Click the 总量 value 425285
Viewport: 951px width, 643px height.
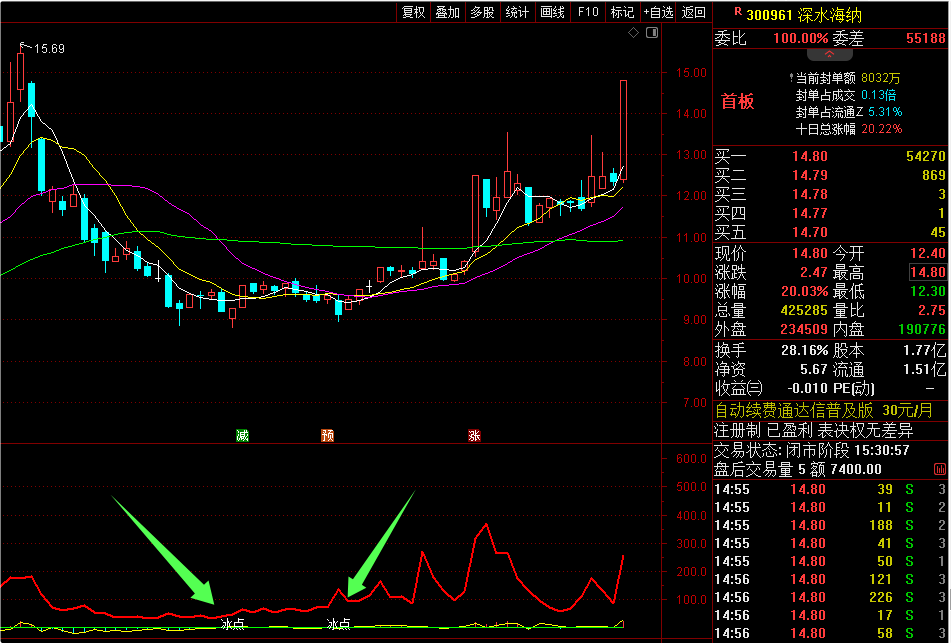pyautogui.click(x=804, y=311)
